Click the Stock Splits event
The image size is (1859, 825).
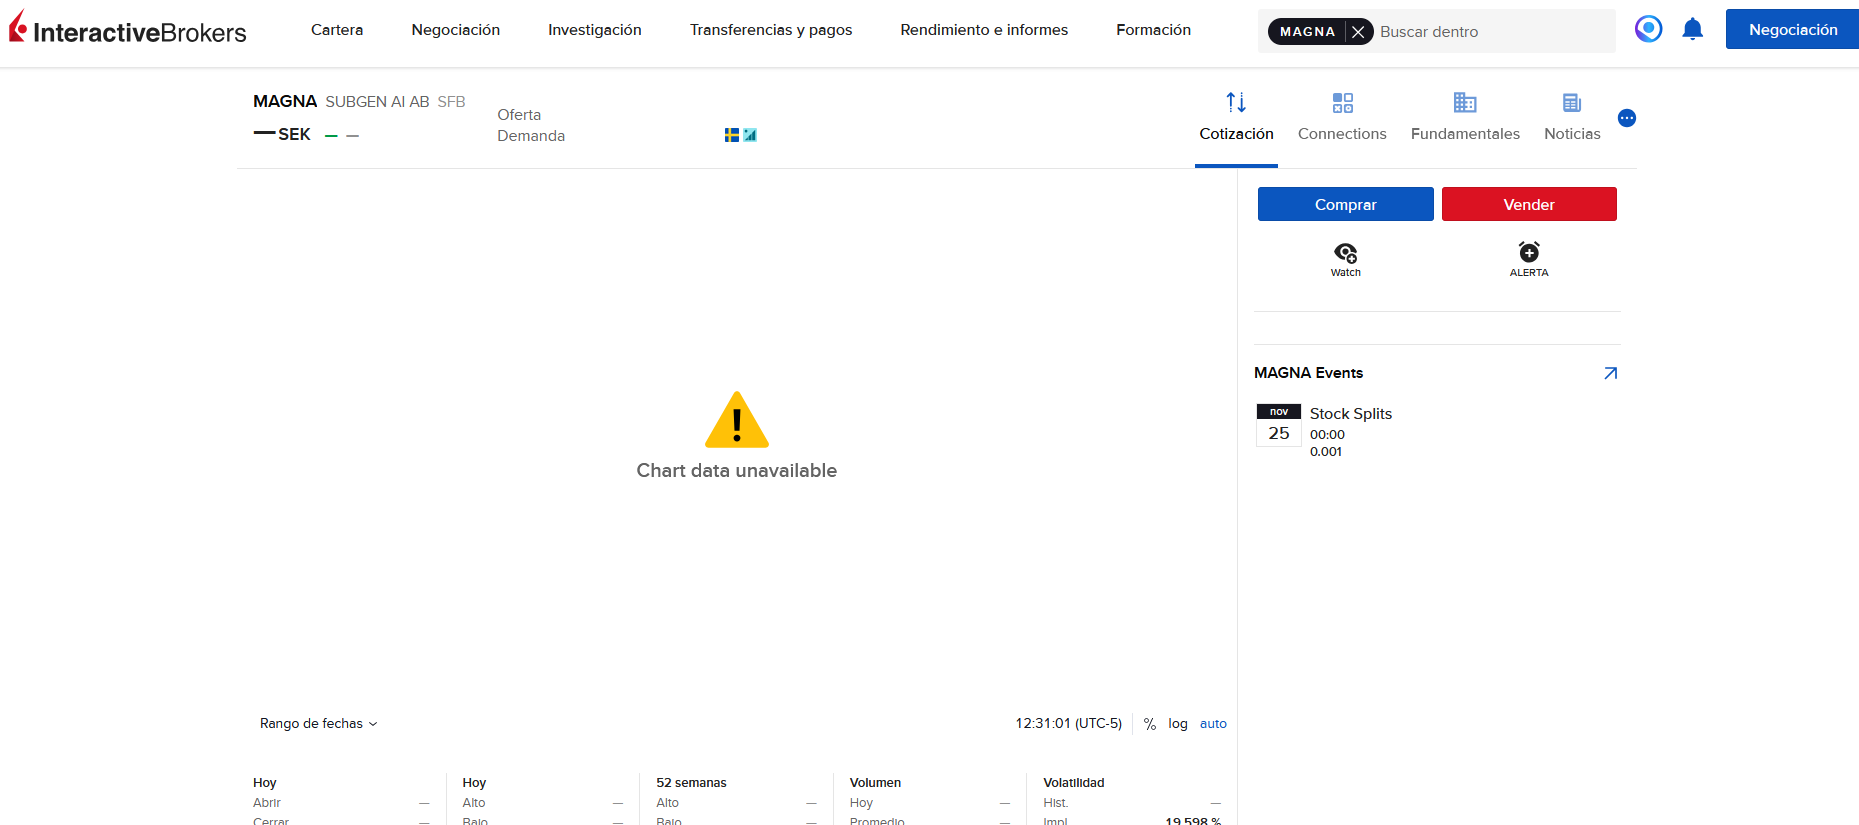(x=1351, y=414)
